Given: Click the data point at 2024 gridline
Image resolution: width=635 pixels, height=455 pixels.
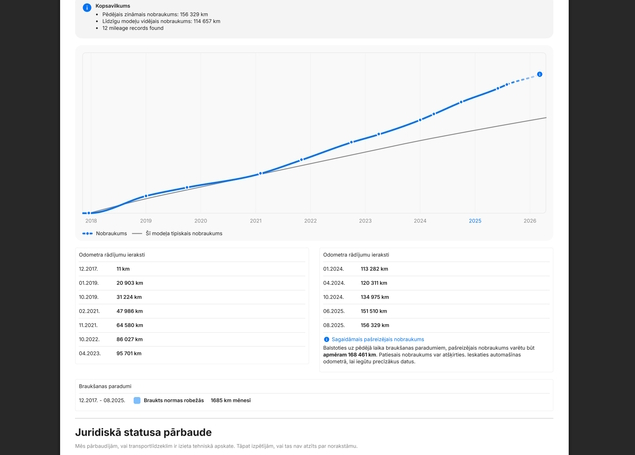Looking at the screenshot, I should coord(420,120).
